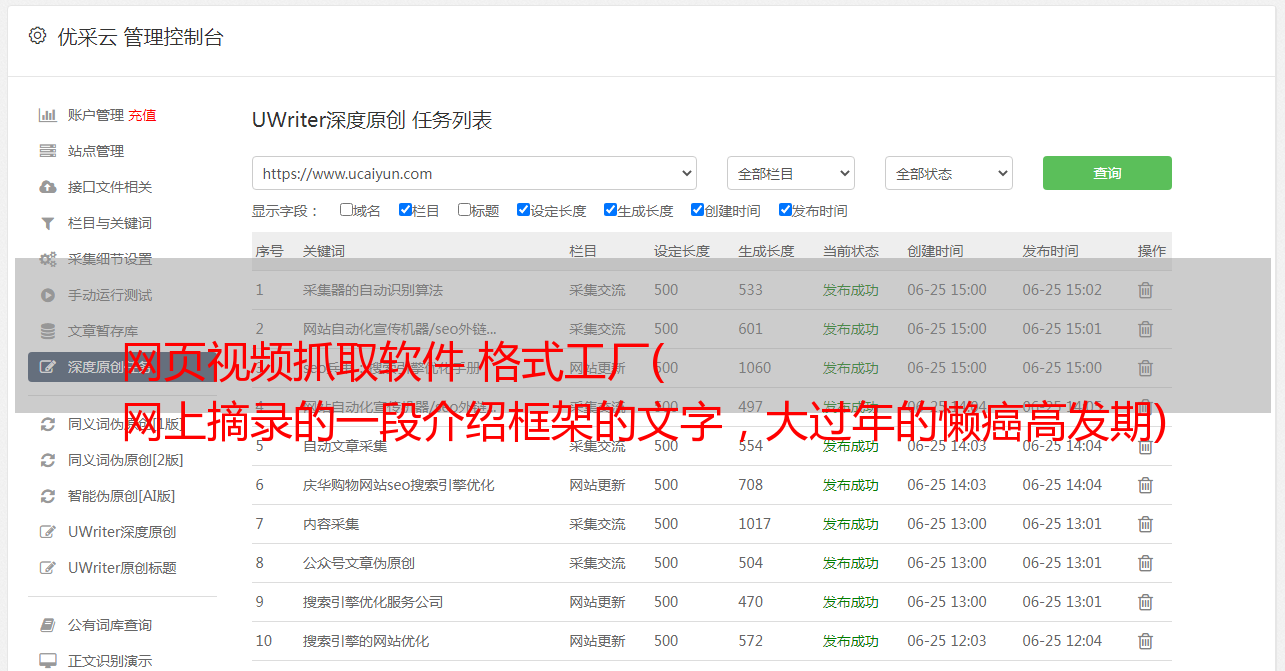Click the 接口文件相关 cloud upload icon
The image size is (1285, 671).
47,187
